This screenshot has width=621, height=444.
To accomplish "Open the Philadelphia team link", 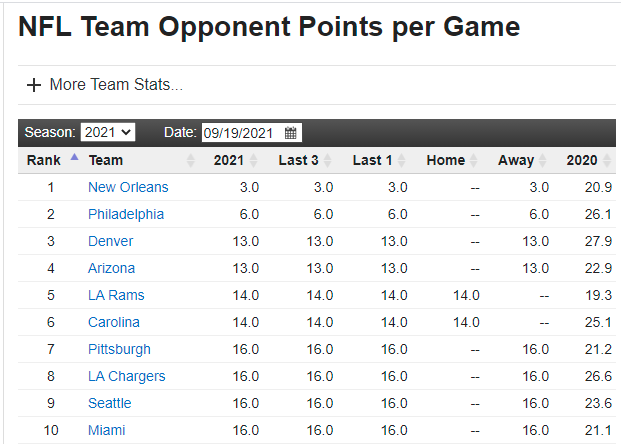I will [126, 214].
